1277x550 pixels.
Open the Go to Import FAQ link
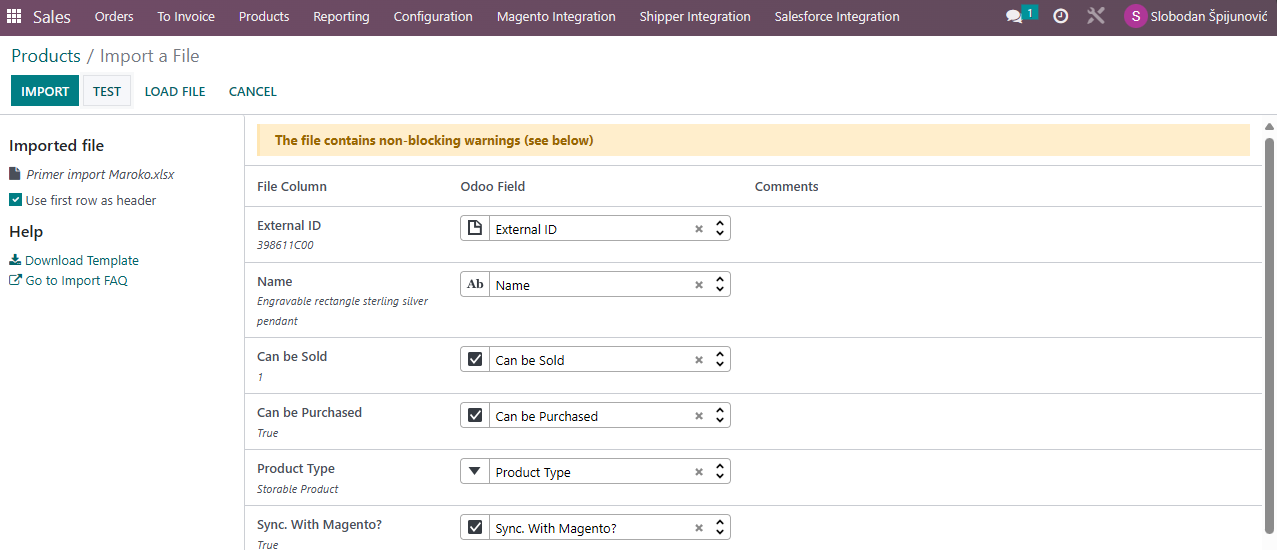(x=77, y=280)
